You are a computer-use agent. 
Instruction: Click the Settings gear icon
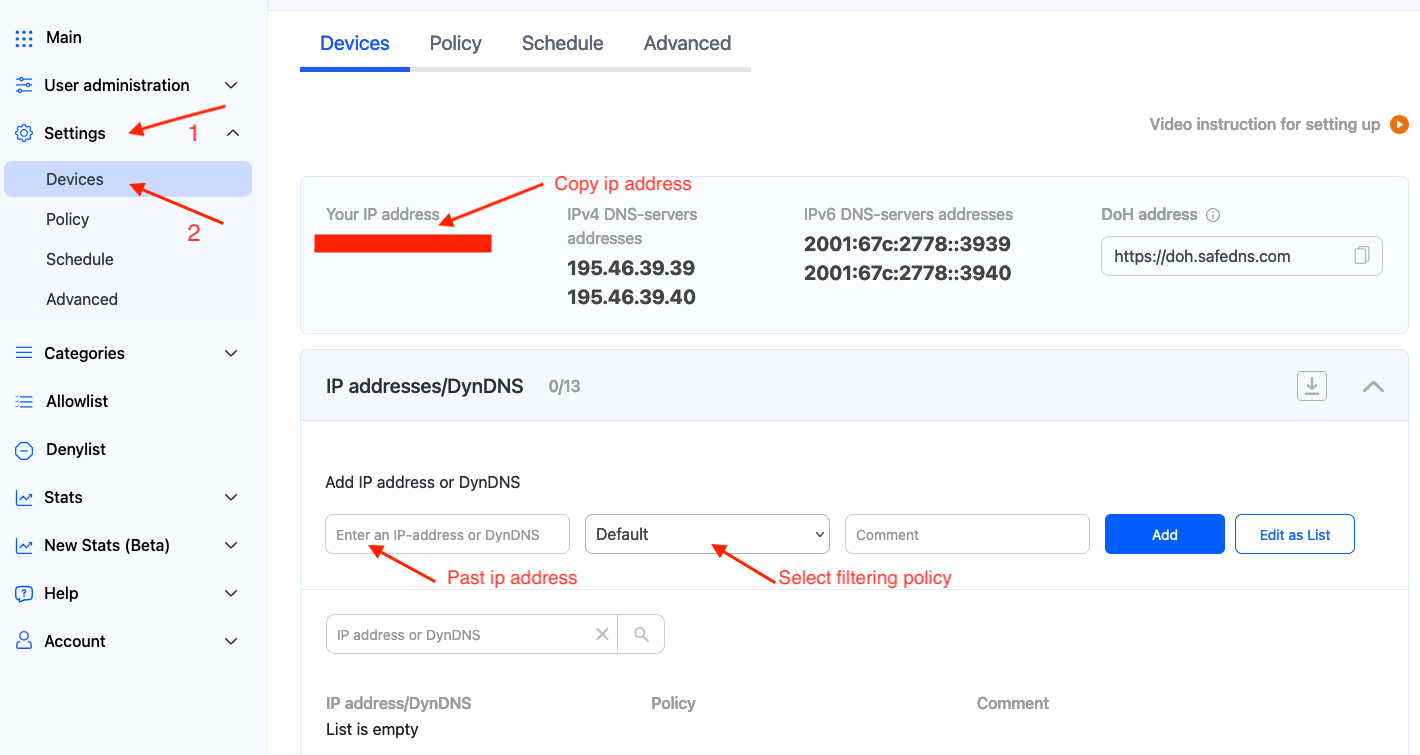(24, 133)
